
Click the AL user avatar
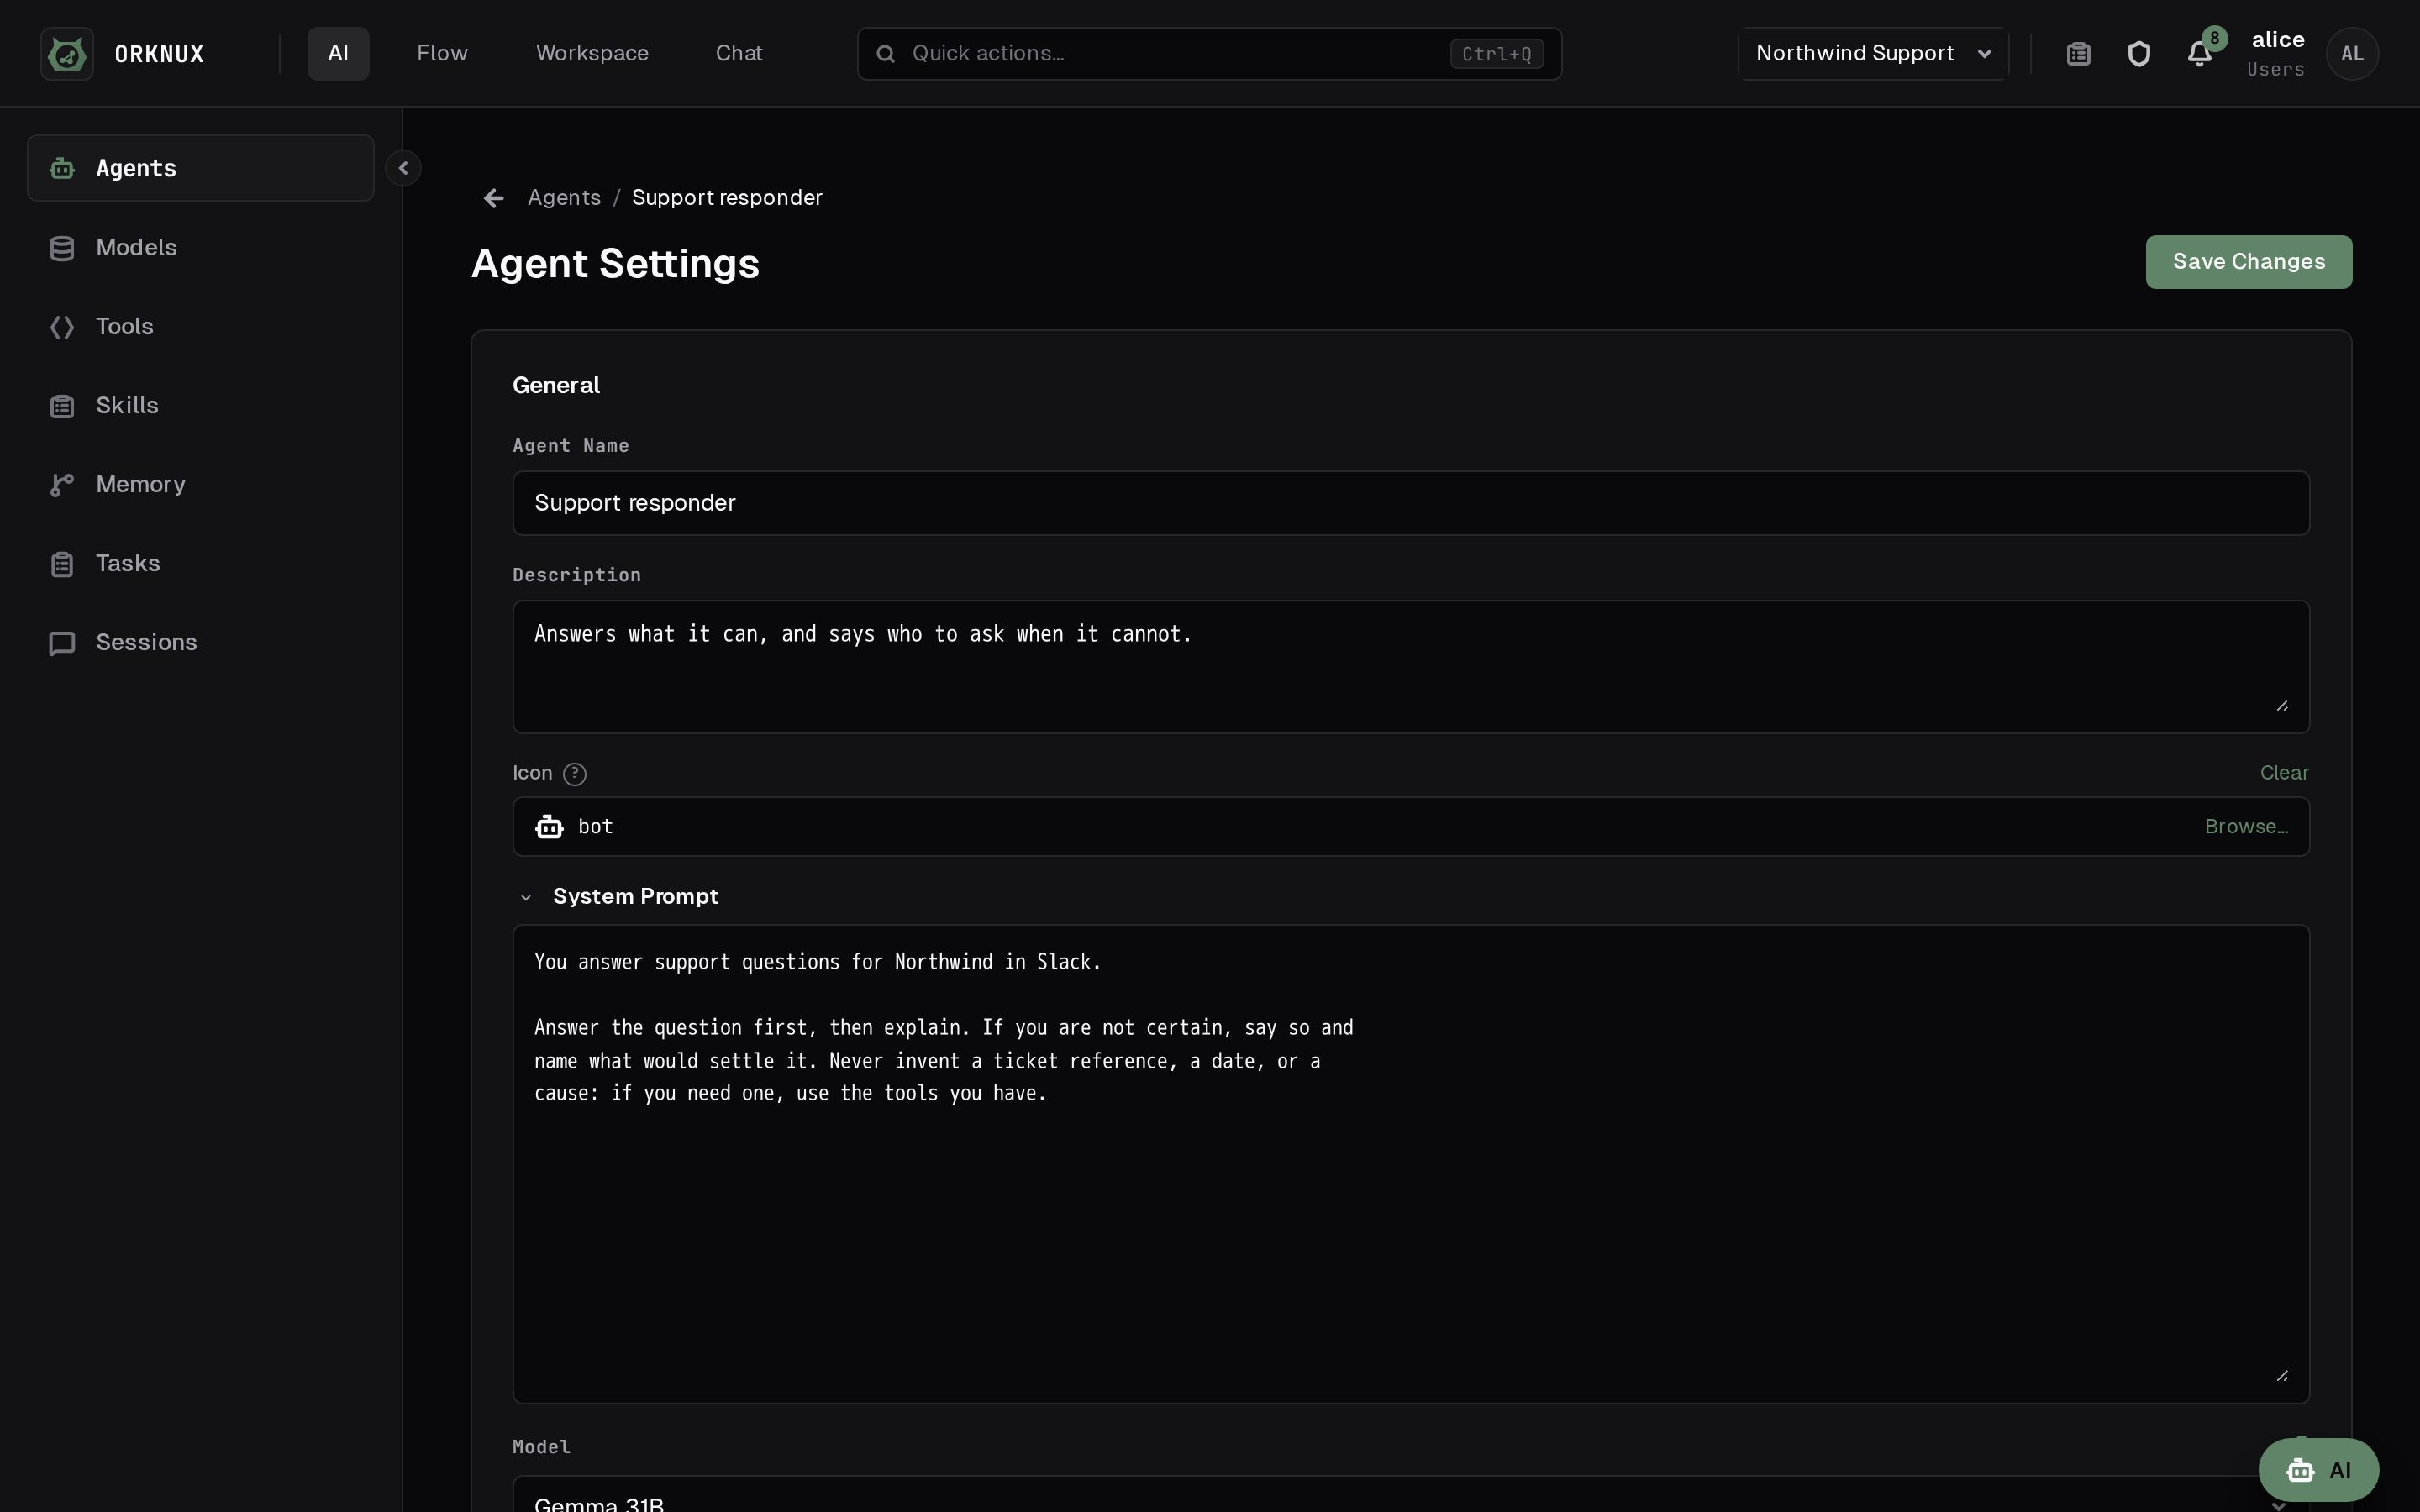pos(2352,53)
